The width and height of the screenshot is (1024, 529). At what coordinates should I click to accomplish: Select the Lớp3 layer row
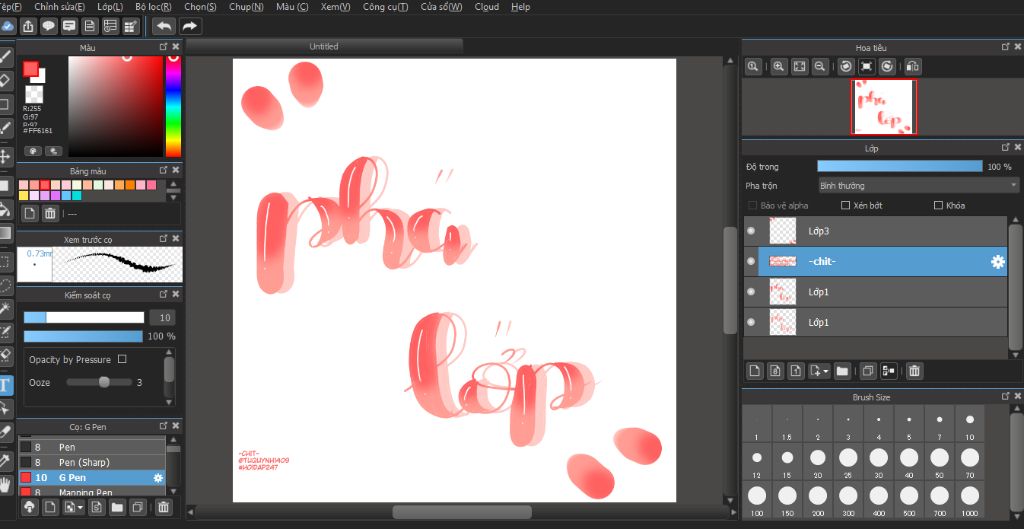click(875, 231)
